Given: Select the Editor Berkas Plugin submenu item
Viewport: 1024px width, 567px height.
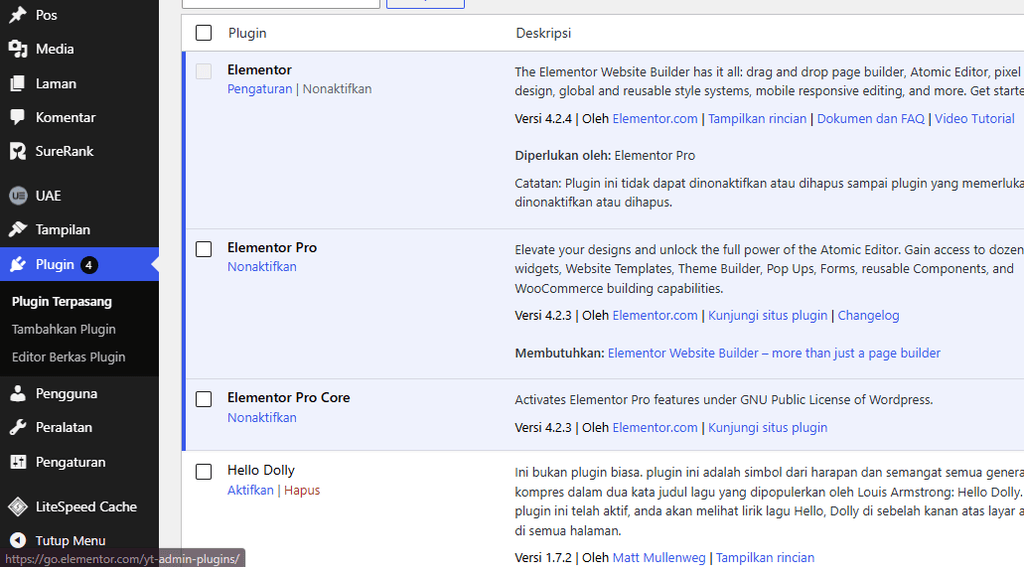Looking at the screenshot, I should coord(69,357).
